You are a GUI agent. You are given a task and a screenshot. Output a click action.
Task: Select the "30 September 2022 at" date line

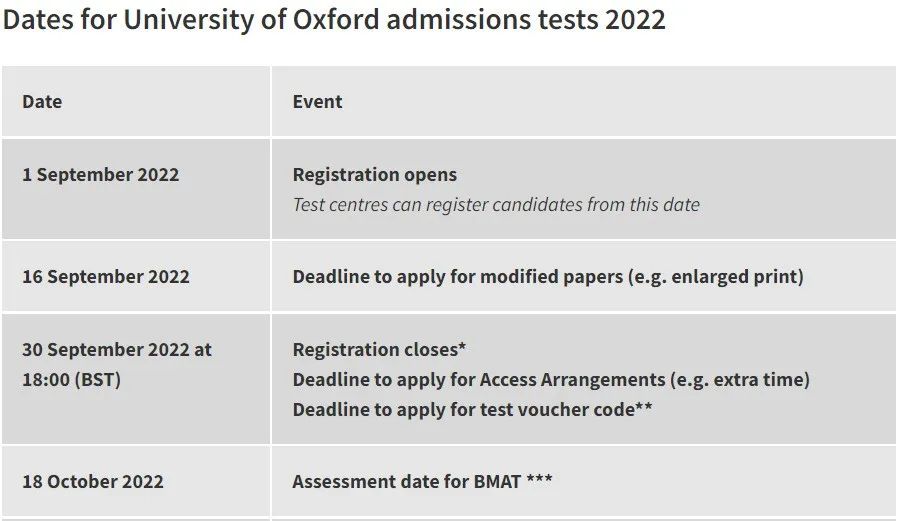[117, 350]
